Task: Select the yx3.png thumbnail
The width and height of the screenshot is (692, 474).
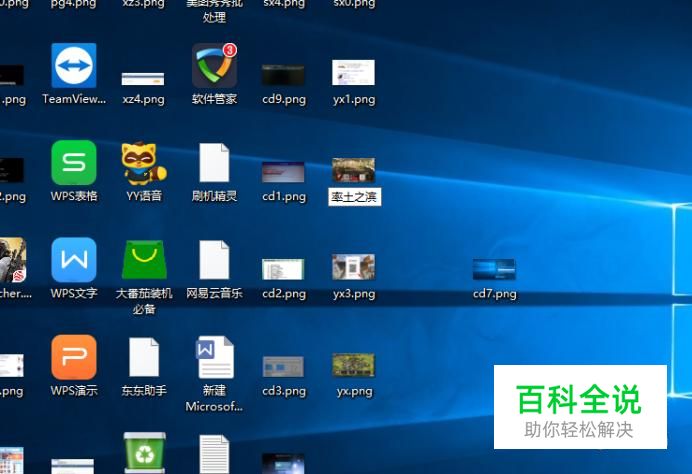Action: (354, 267)
